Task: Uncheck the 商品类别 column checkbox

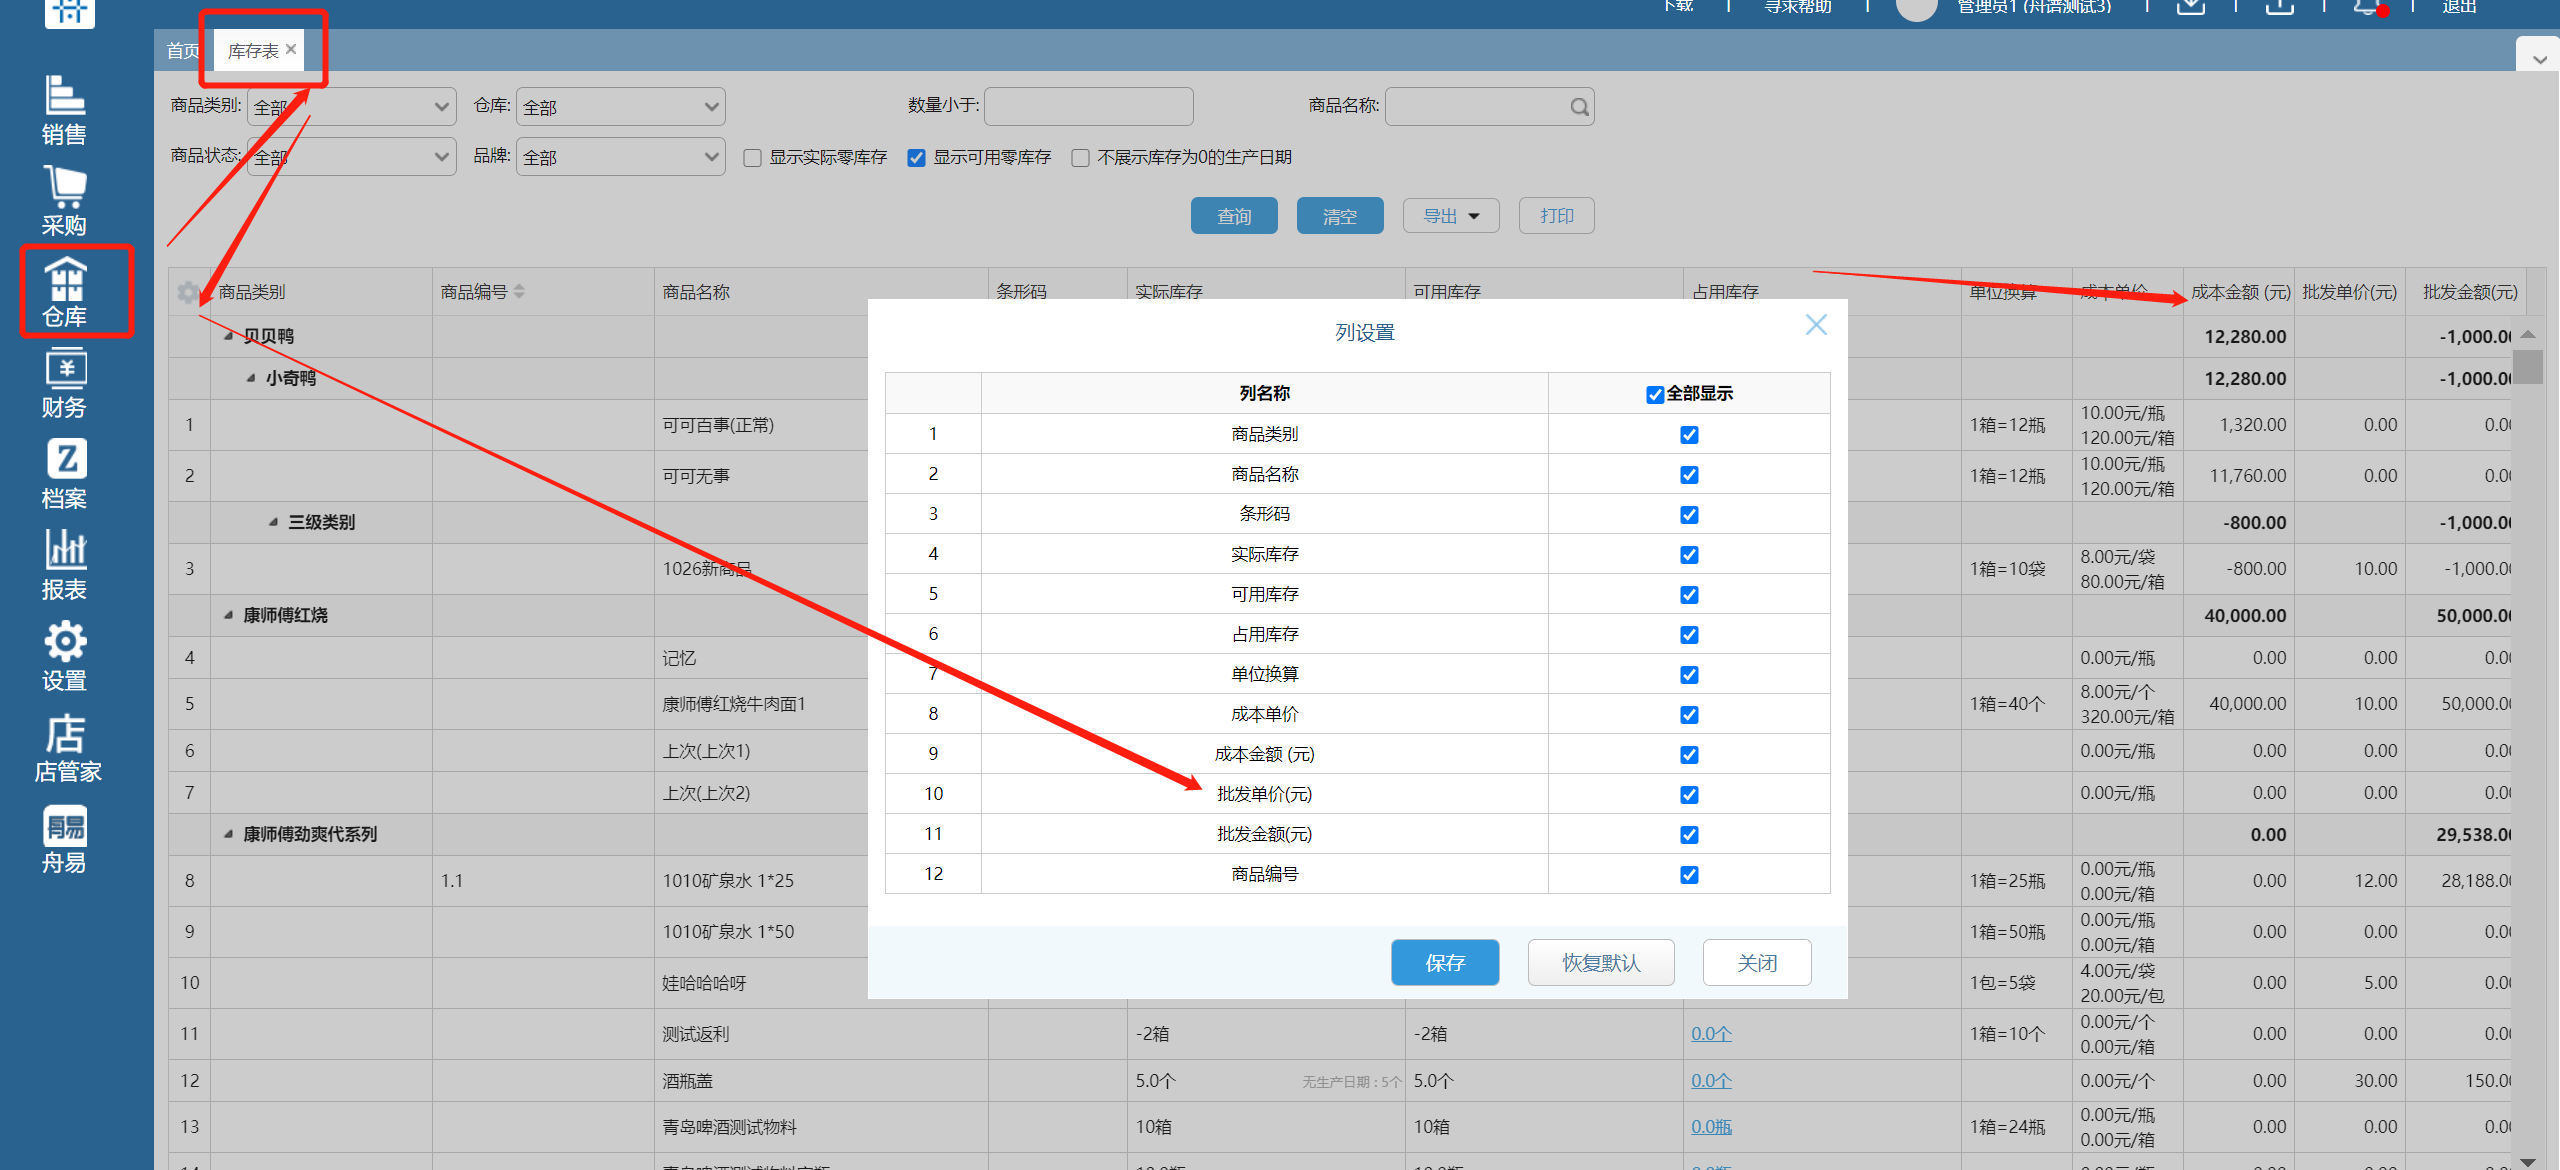Action: point(1689,434)
